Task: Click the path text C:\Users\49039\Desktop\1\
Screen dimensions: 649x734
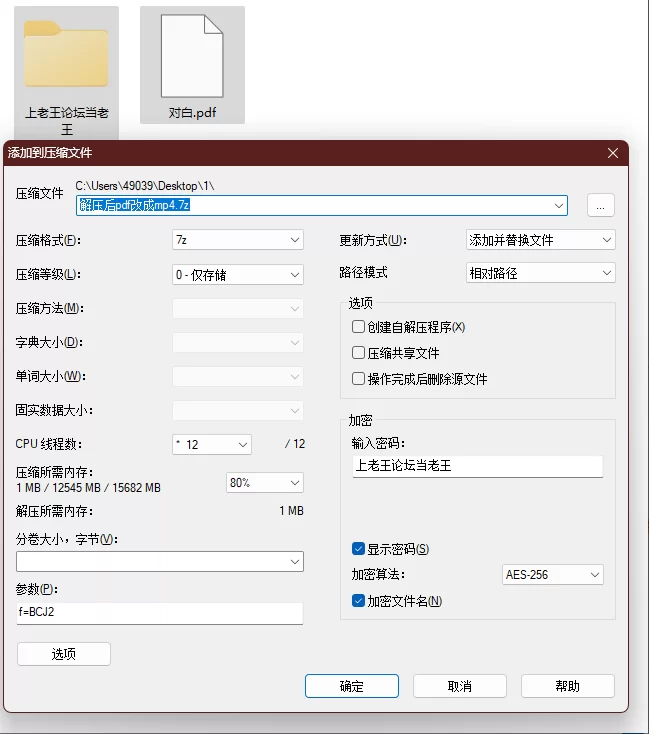Action: 145,186
